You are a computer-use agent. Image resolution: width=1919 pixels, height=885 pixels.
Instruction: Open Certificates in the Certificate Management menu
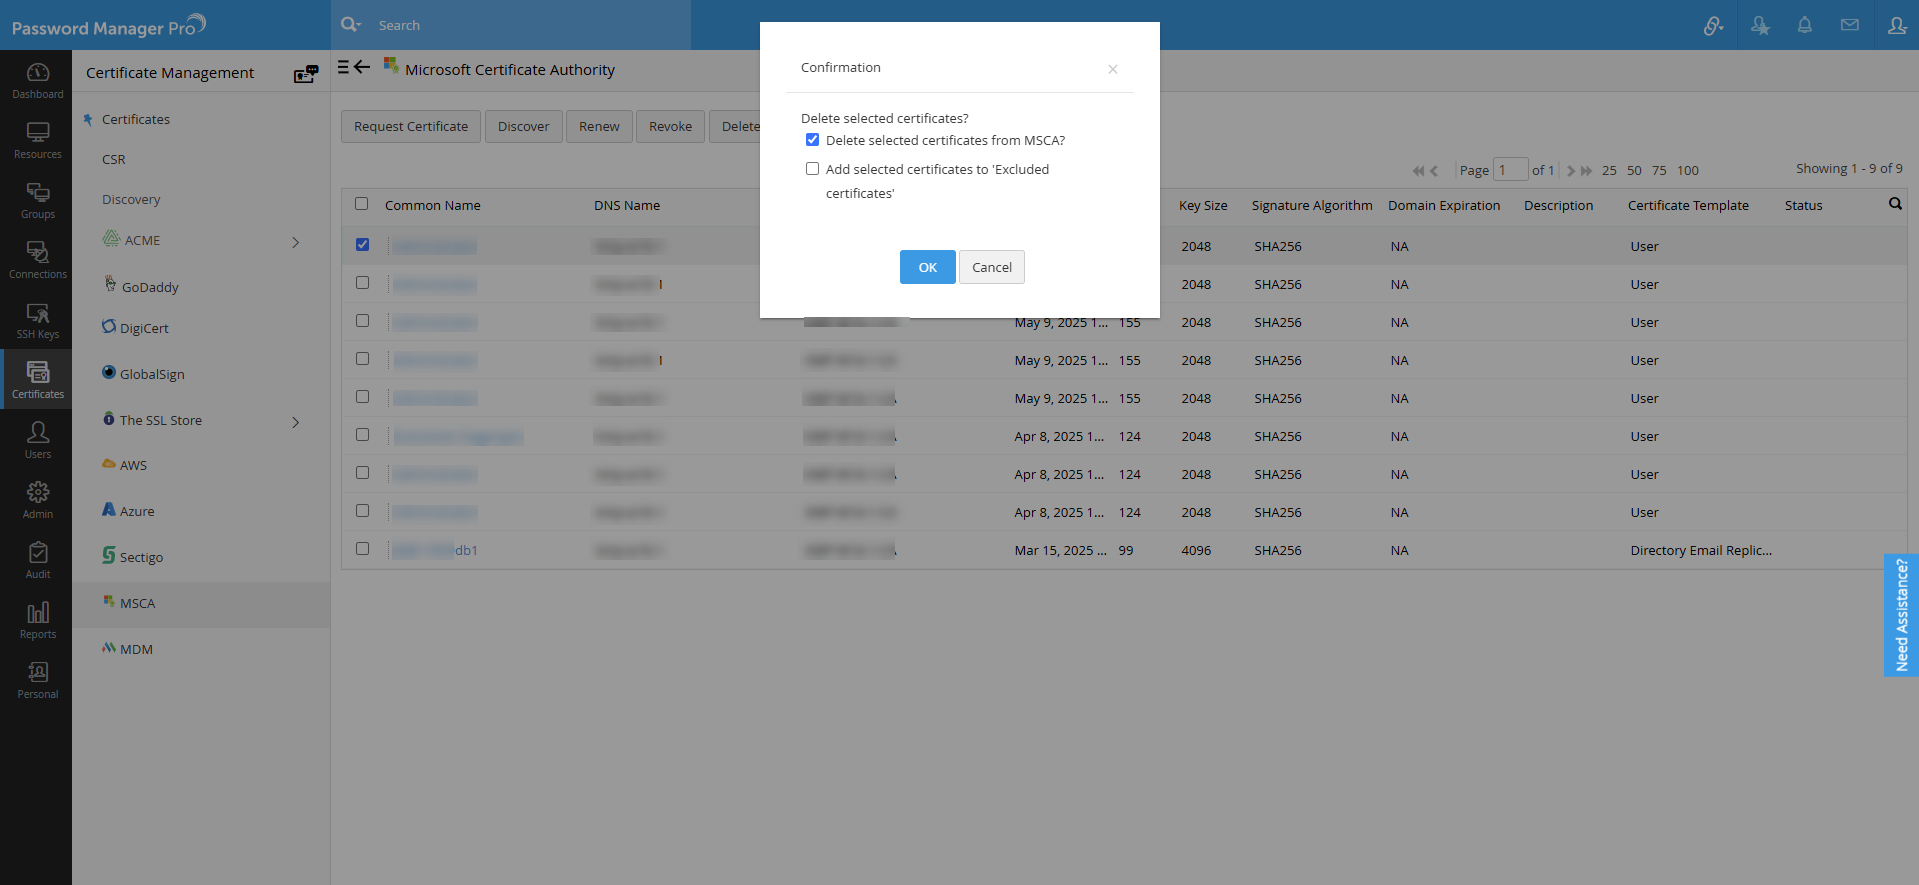136,119
